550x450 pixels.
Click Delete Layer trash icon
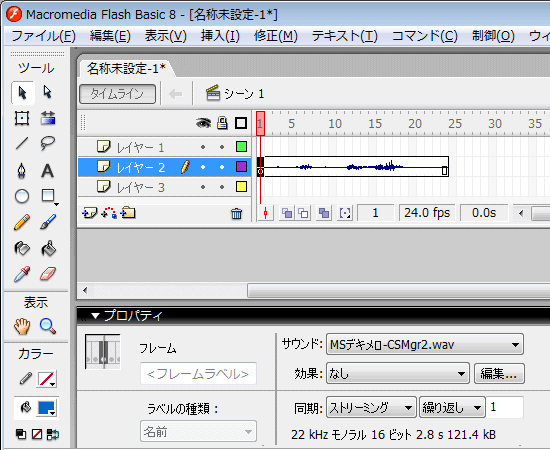tap(236, 213)
